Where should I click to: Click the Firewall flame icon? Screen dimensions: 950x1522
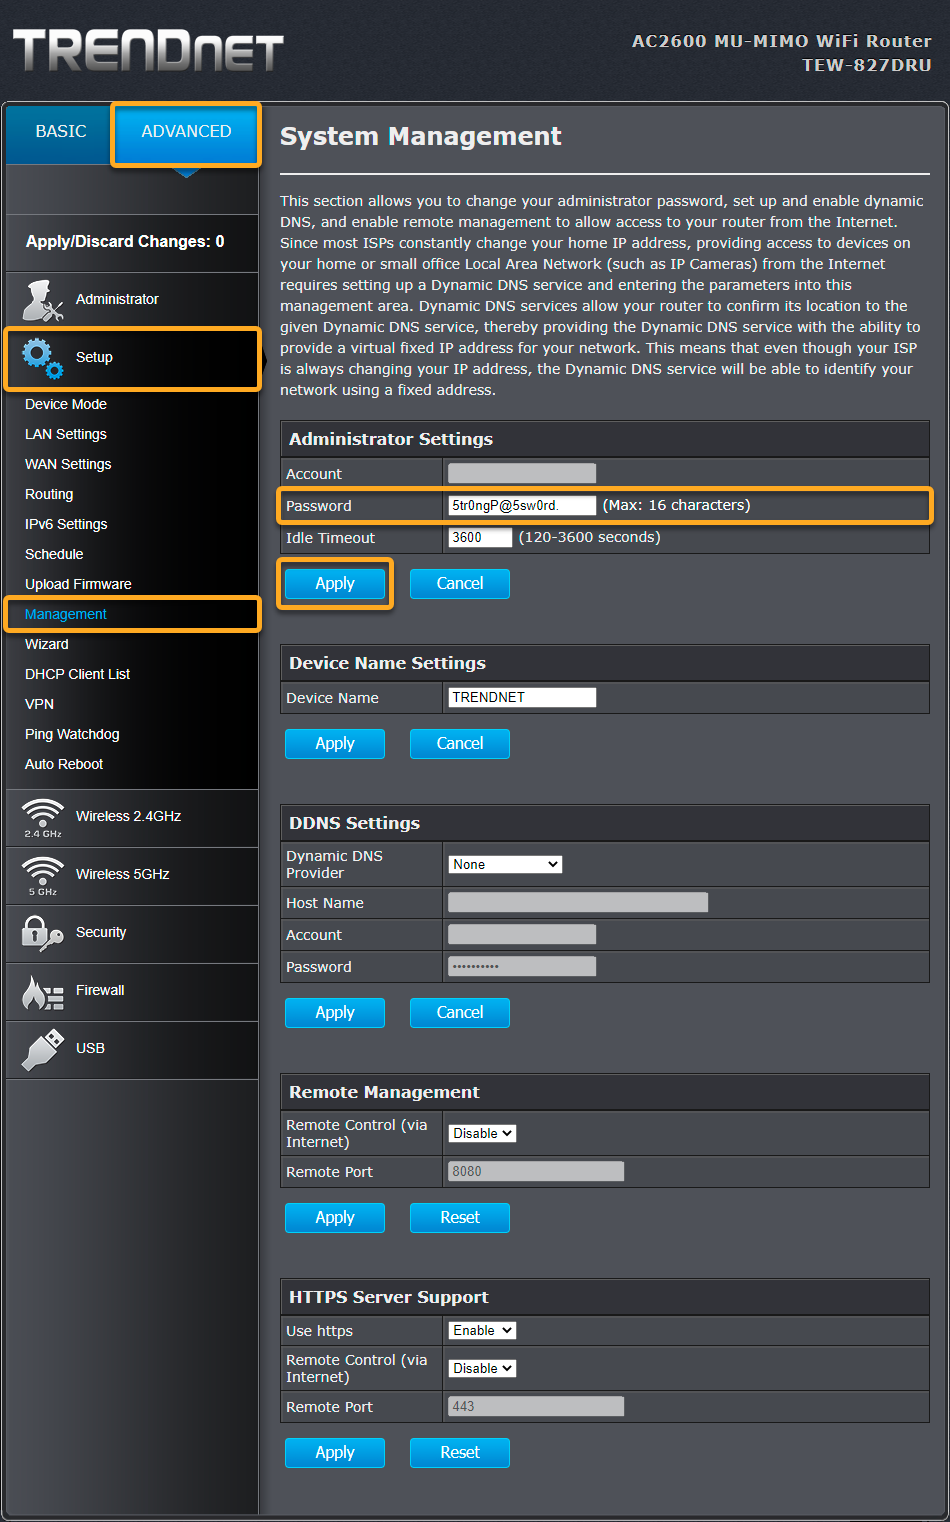pos(42,991)
